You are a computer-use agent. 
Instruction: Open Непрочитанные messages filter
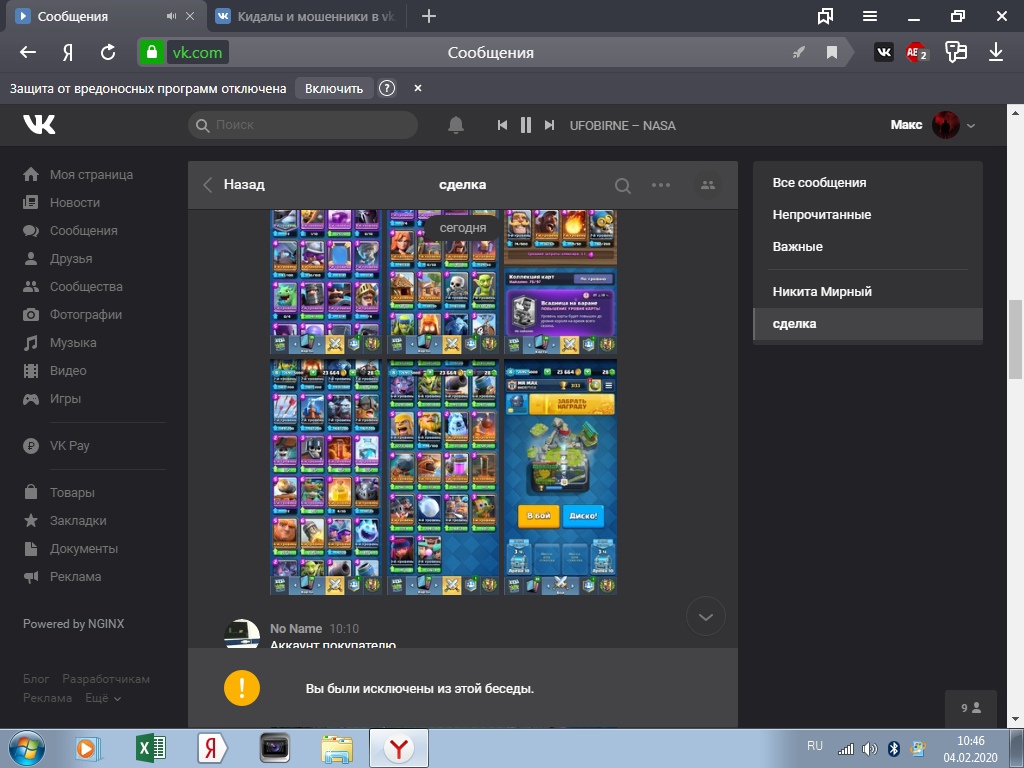pyautogui.click(x=821, y=215)
